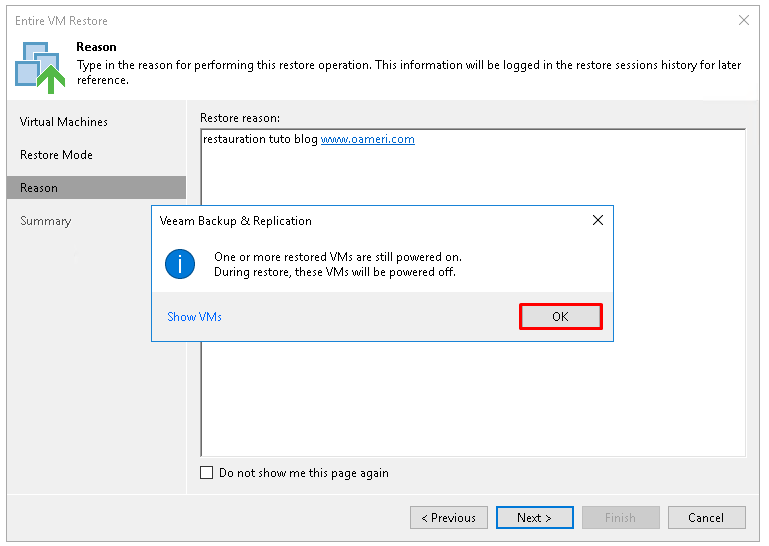The image size is (769, 546).
Task: Cancel the restore wizard
Action: 706,518
